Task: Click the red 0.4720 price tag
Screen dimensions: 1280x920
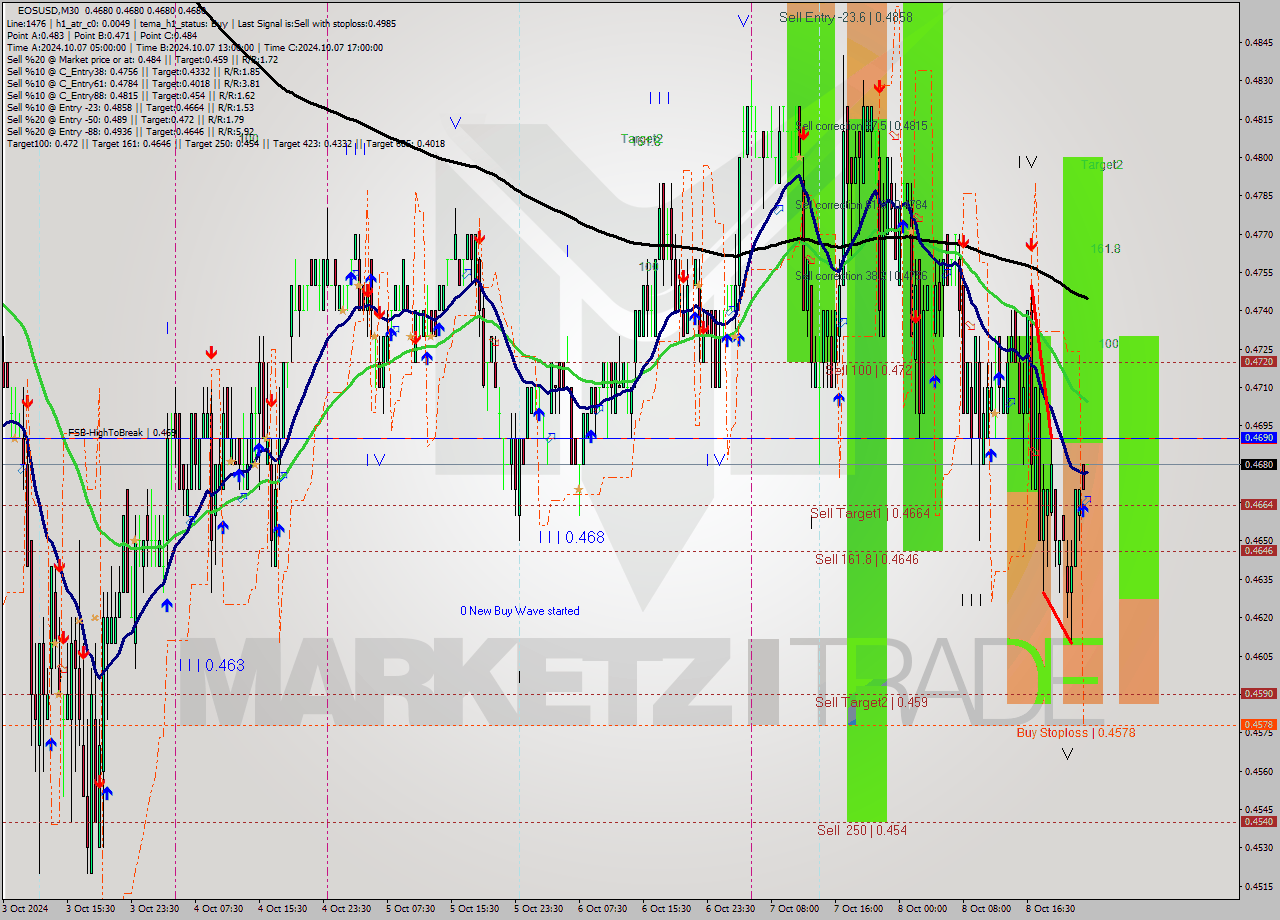Action: point(1257,362)
